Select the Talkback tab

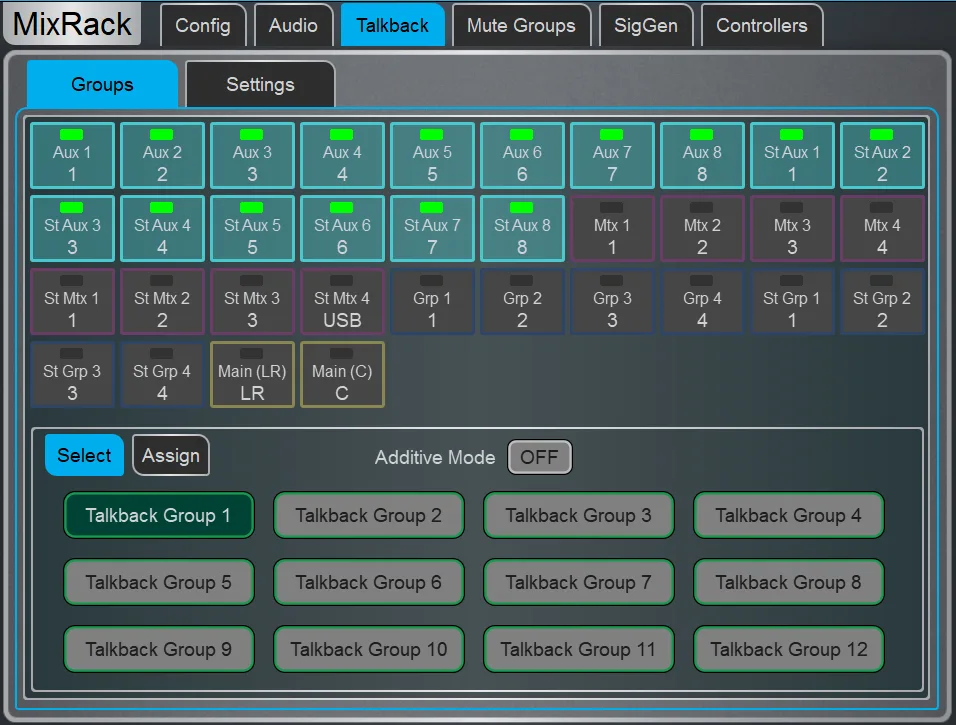point(392,26)
